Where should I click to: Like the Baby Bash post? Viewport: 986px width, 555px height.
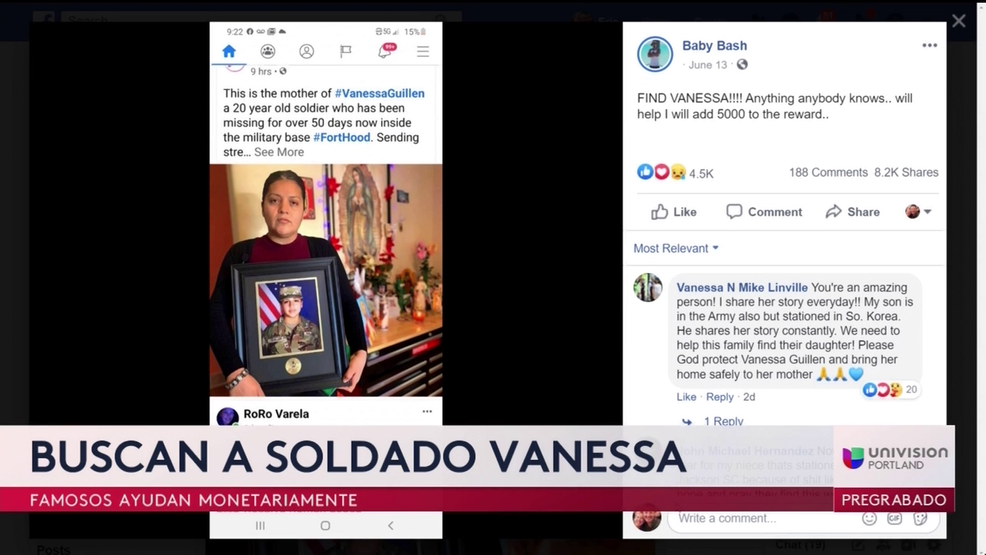[673, 212]
